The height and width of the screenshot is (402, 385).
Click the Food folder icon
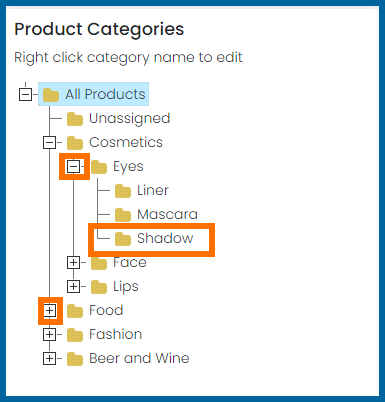[x=75, y=311]
